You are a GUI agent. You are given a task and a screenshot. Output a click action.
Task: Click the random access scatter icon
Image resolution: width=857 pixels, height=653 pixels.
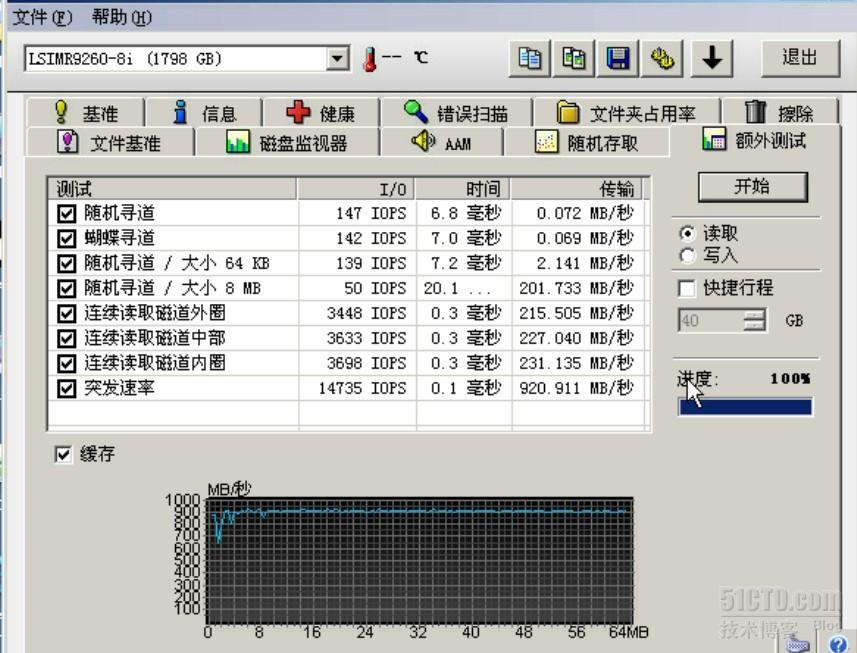point(546,142)
